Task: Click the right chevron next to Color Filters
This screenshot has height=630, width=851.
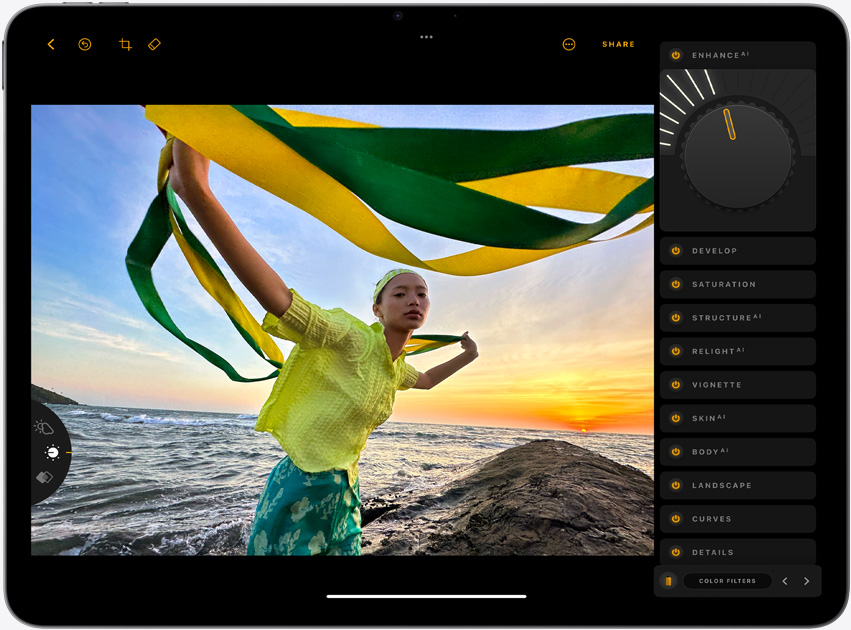Action: [806, 580]
